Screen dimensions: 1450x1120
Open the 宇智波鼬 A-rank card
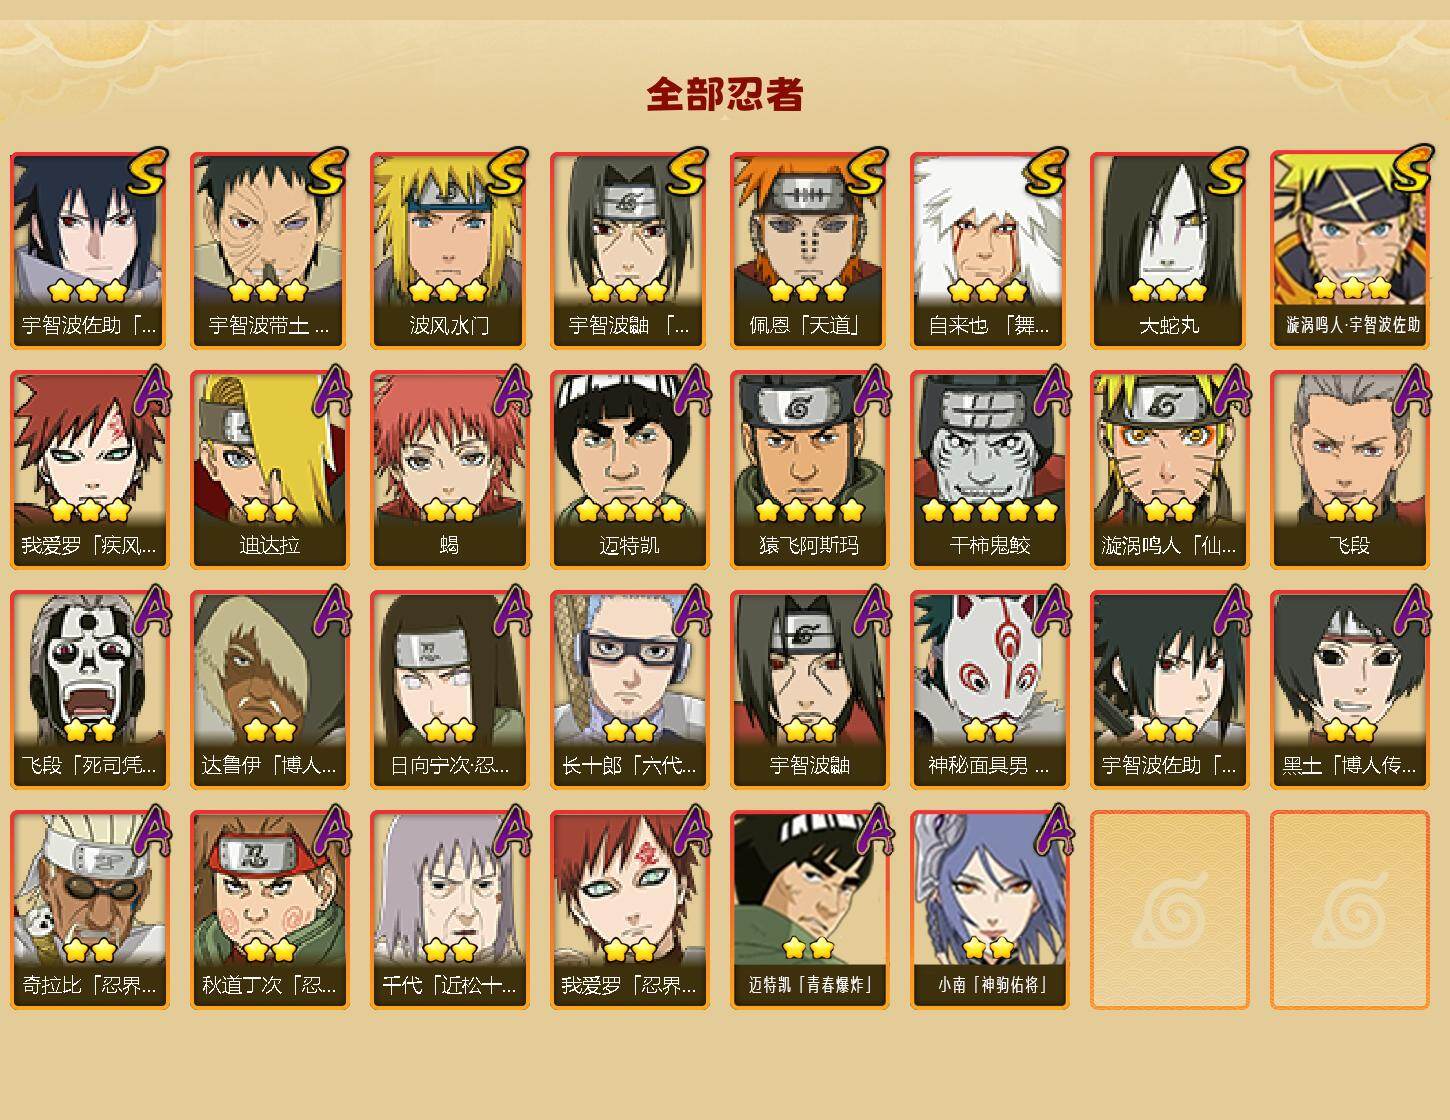click(x=809, y=690)
